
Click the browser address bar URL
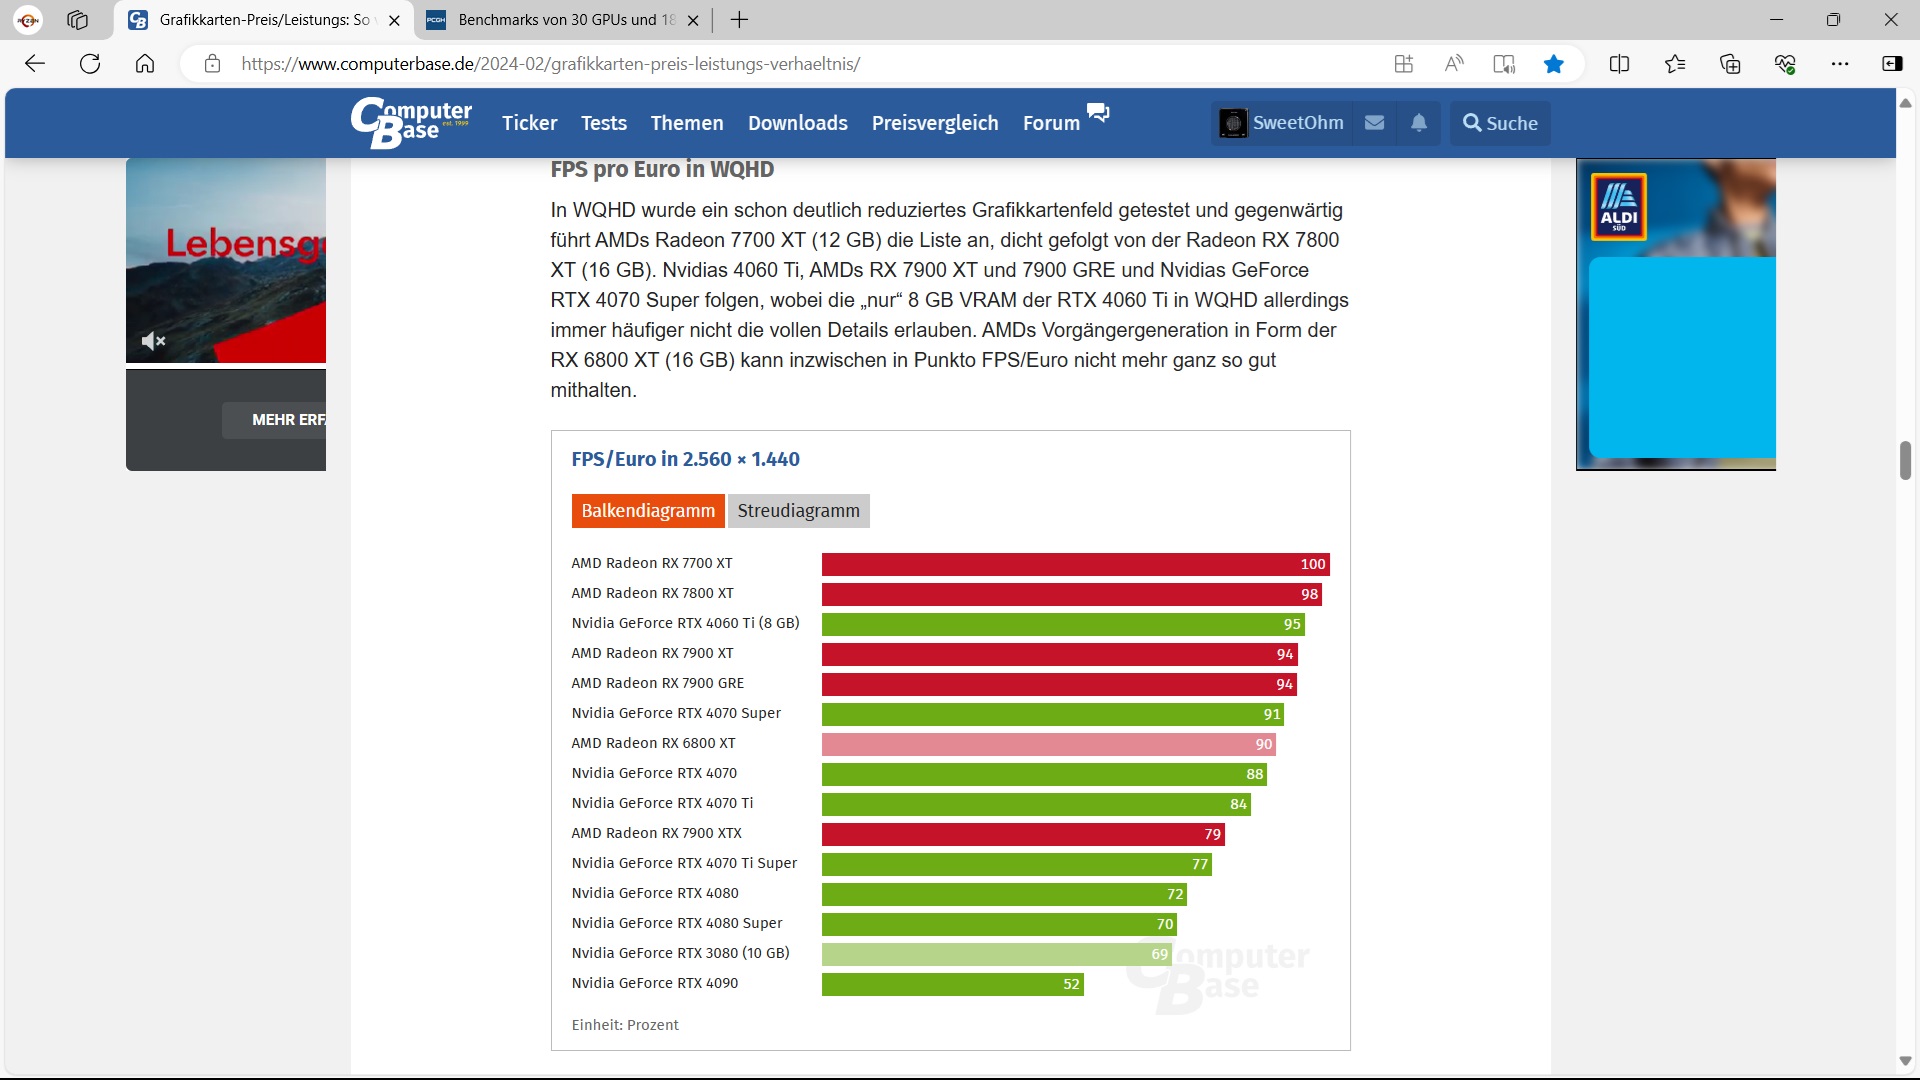(x=550, y=64)
